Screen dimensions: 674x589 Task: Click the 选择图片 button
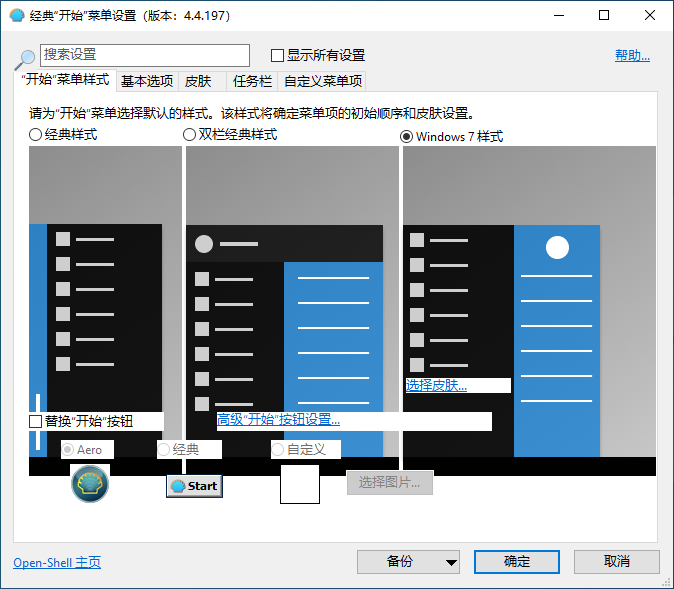[x=389, y=482]
